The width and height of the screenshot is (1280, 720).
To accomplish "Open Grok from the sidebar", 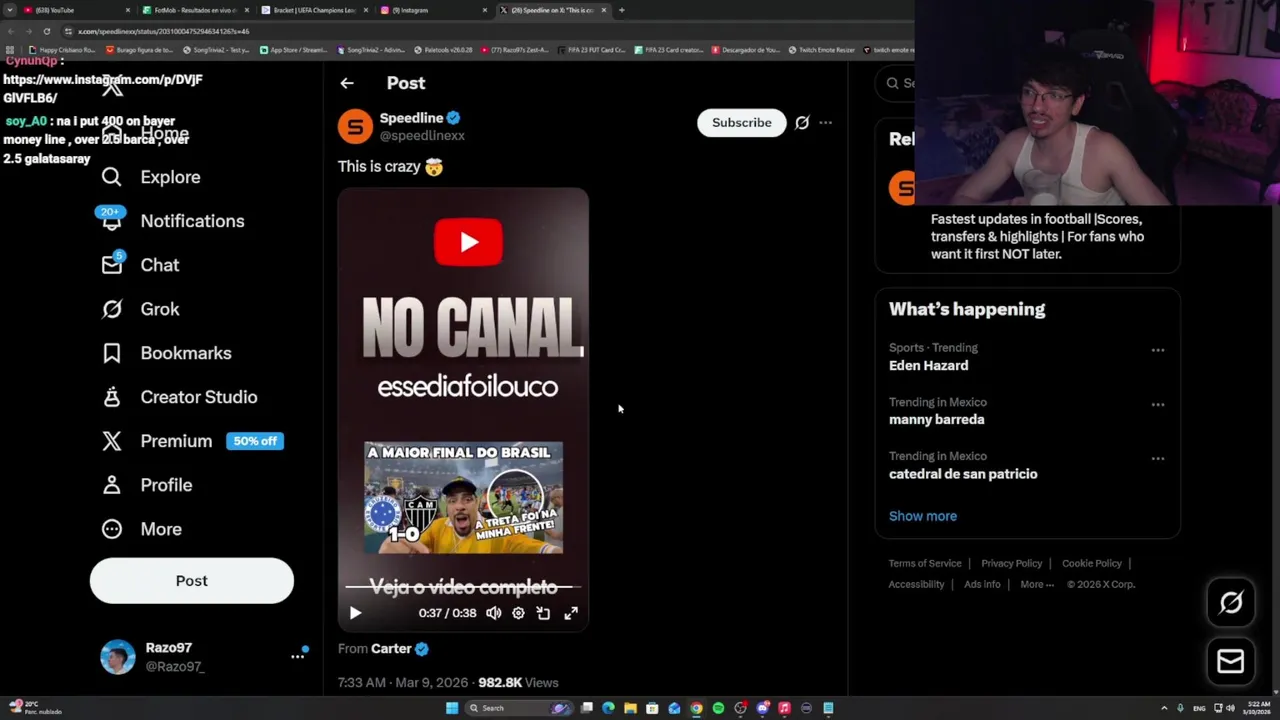I will (141, 309).
